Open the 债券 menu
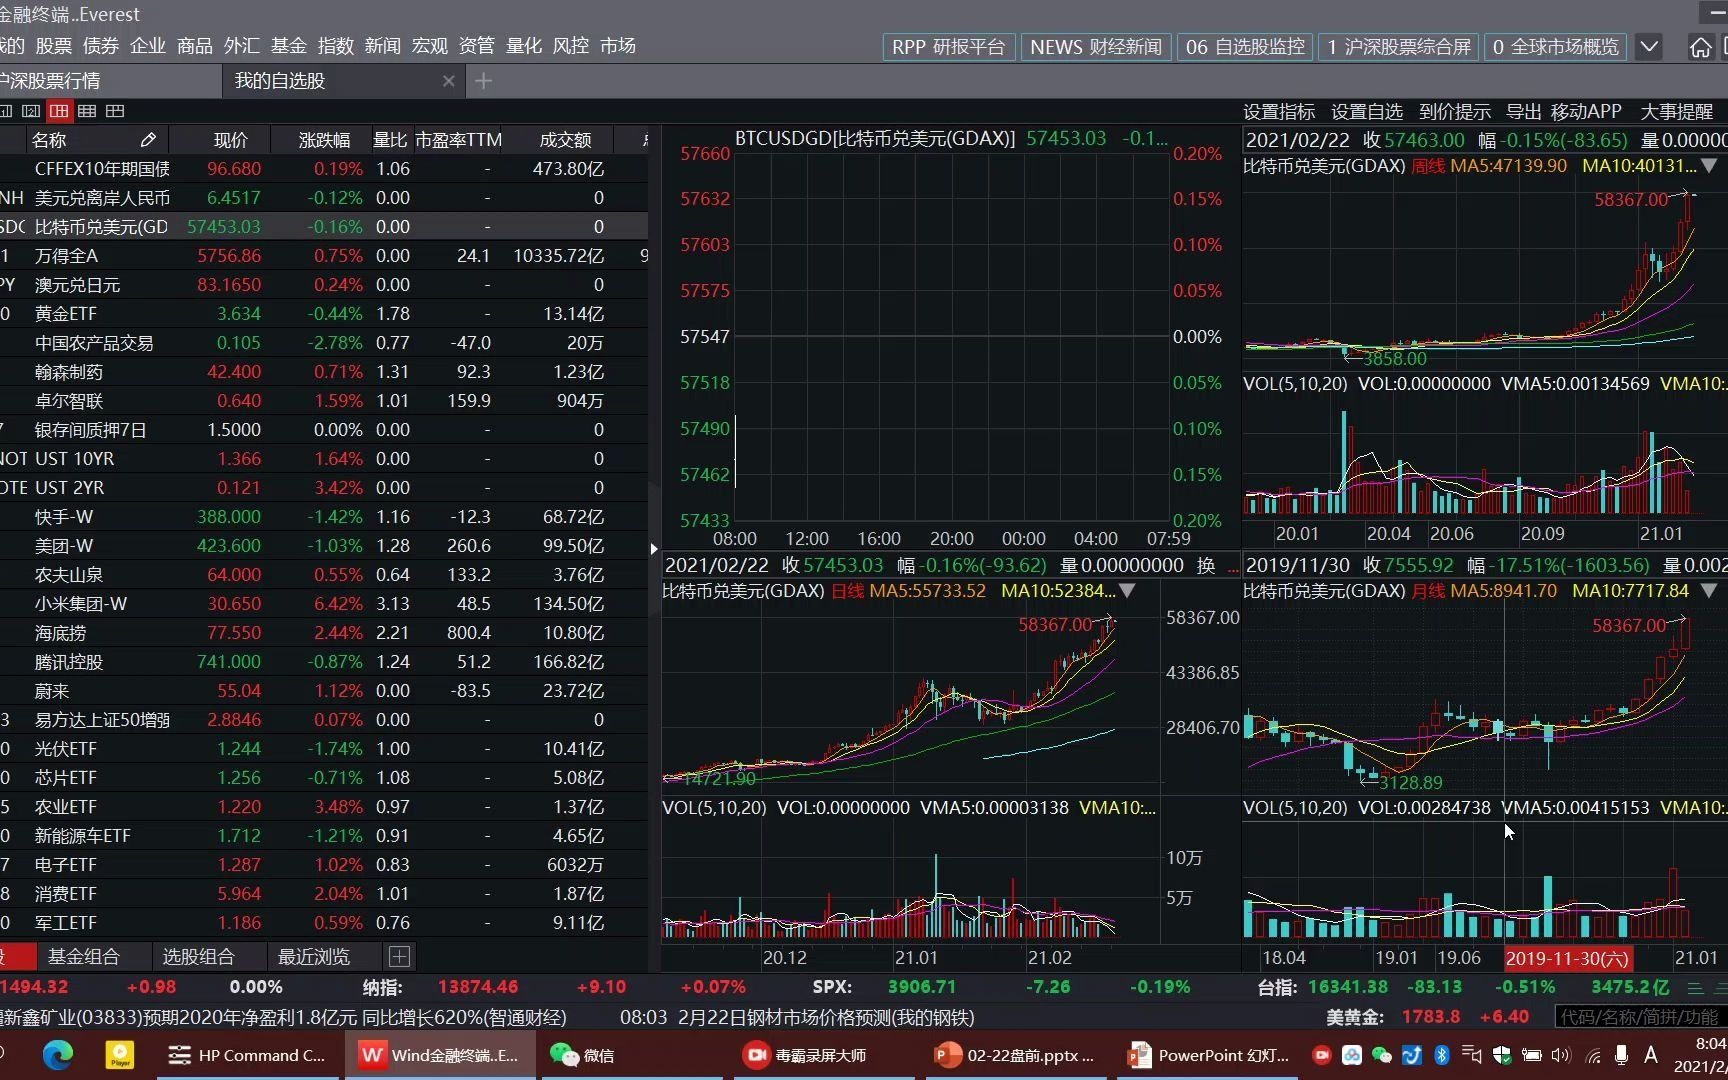Image resolution: width=1728 pixels, height=1080 pixels. 101,46
